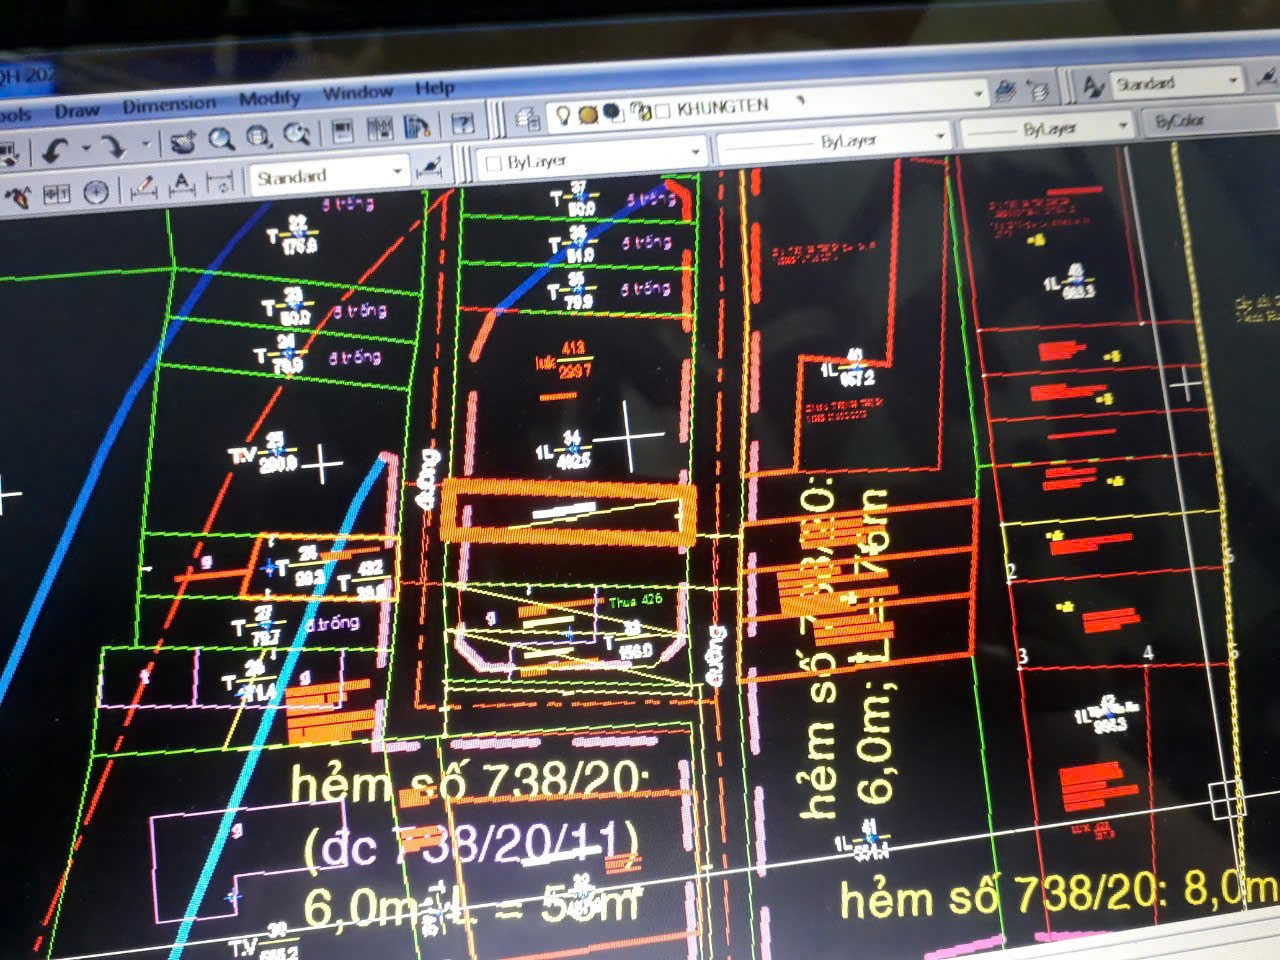This screenshot has height=960, width=1280.
Task: Open the Modify menu
Action: (269, 98)
